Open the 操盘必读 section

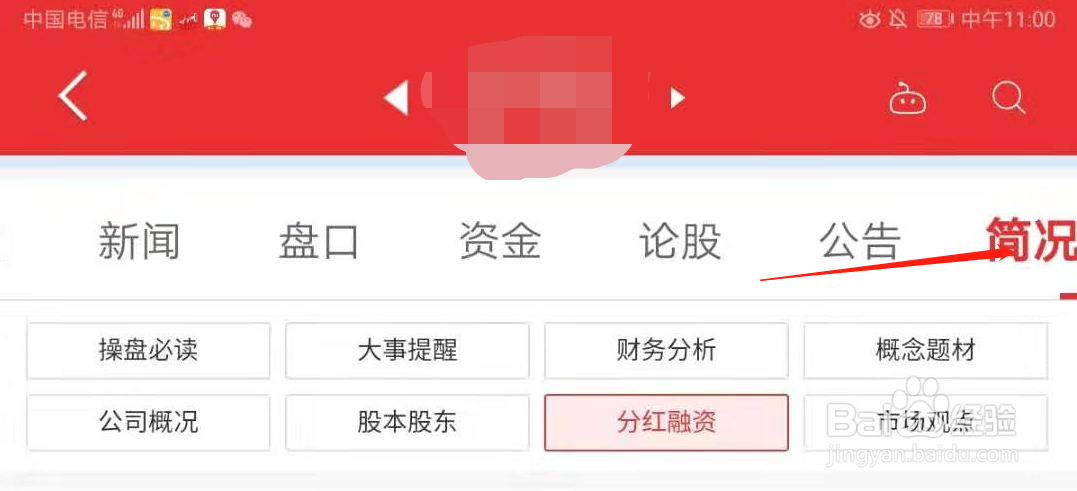click(148, 351)
